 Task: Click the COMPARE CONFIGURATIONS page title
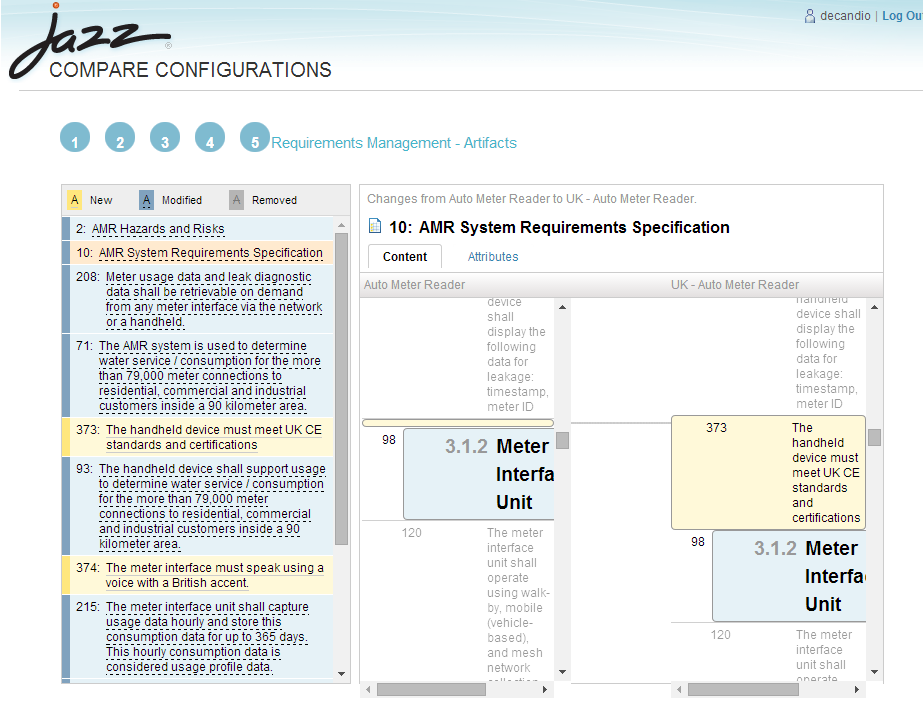(190, 70)
